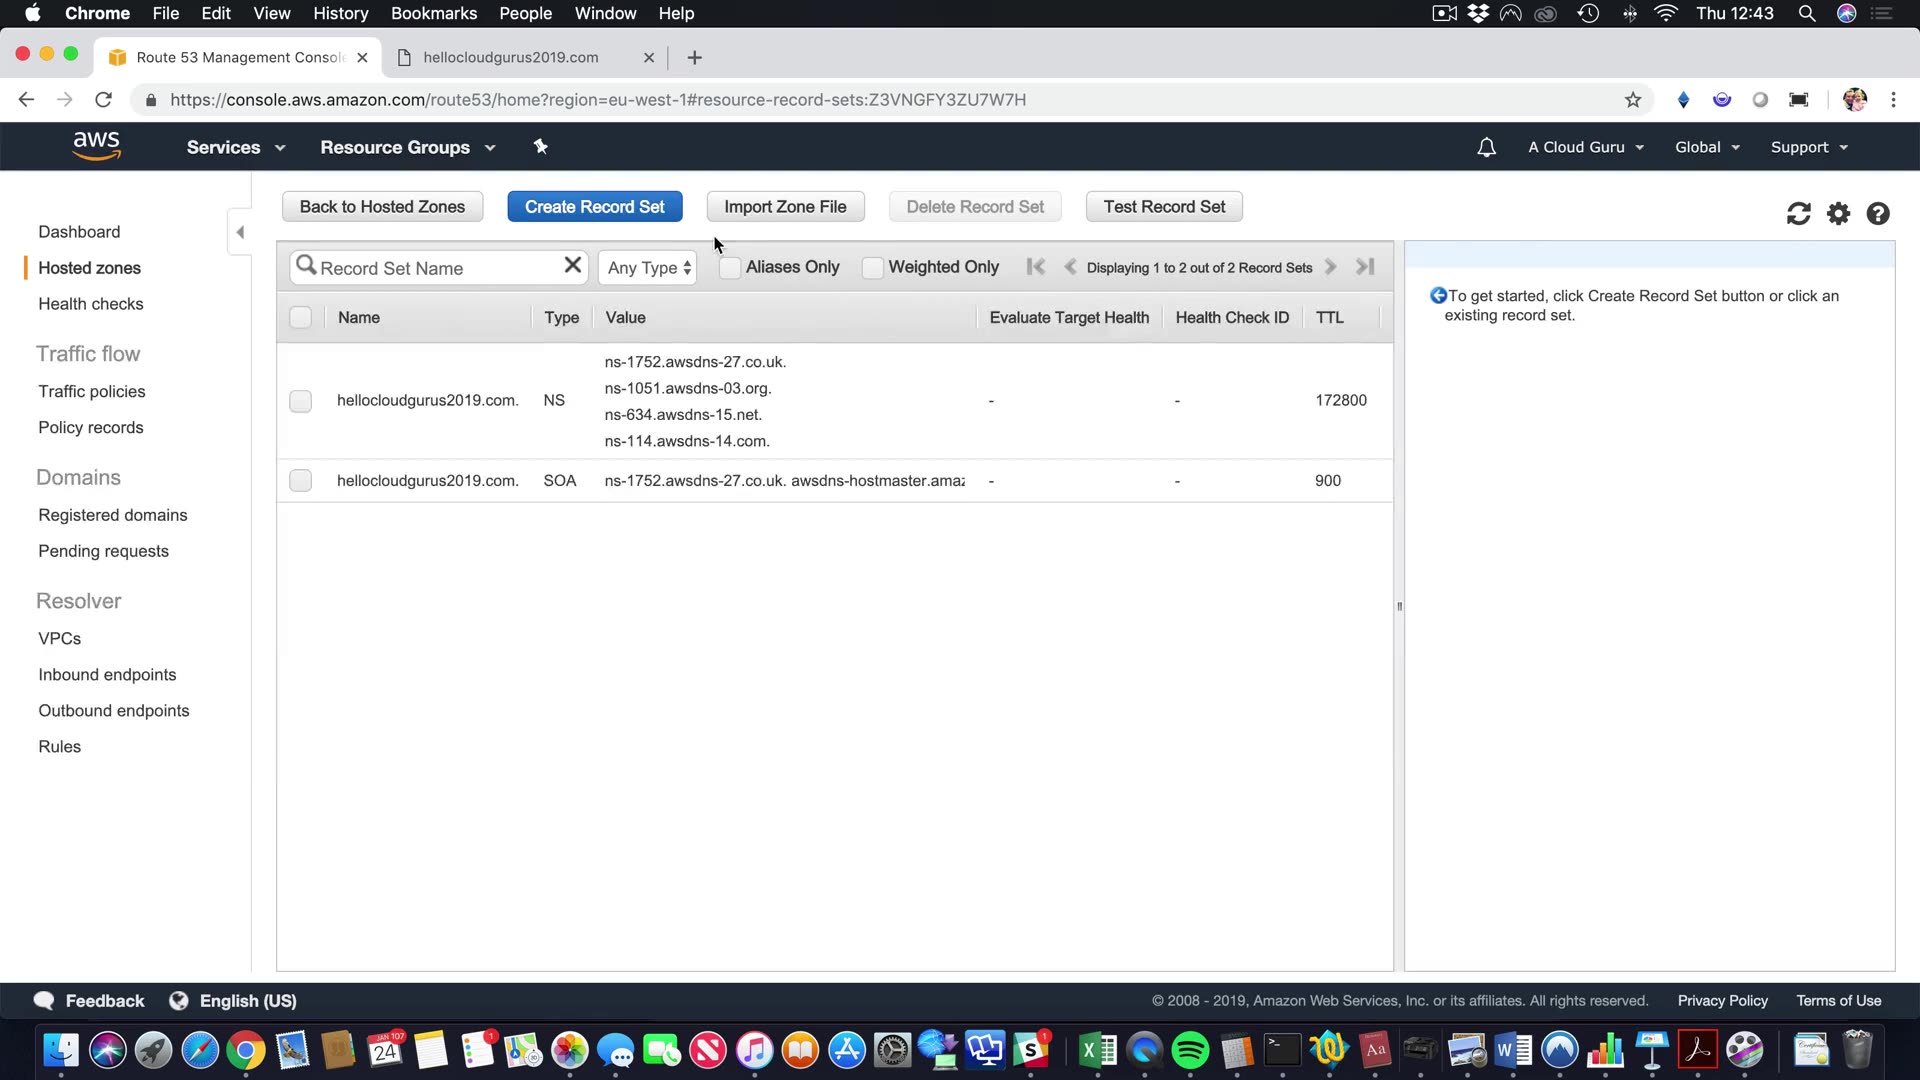The height and width of the screenshot is (1080, 1920).
Task: Go to the last page of record sets
Action: pos(1365,267)
